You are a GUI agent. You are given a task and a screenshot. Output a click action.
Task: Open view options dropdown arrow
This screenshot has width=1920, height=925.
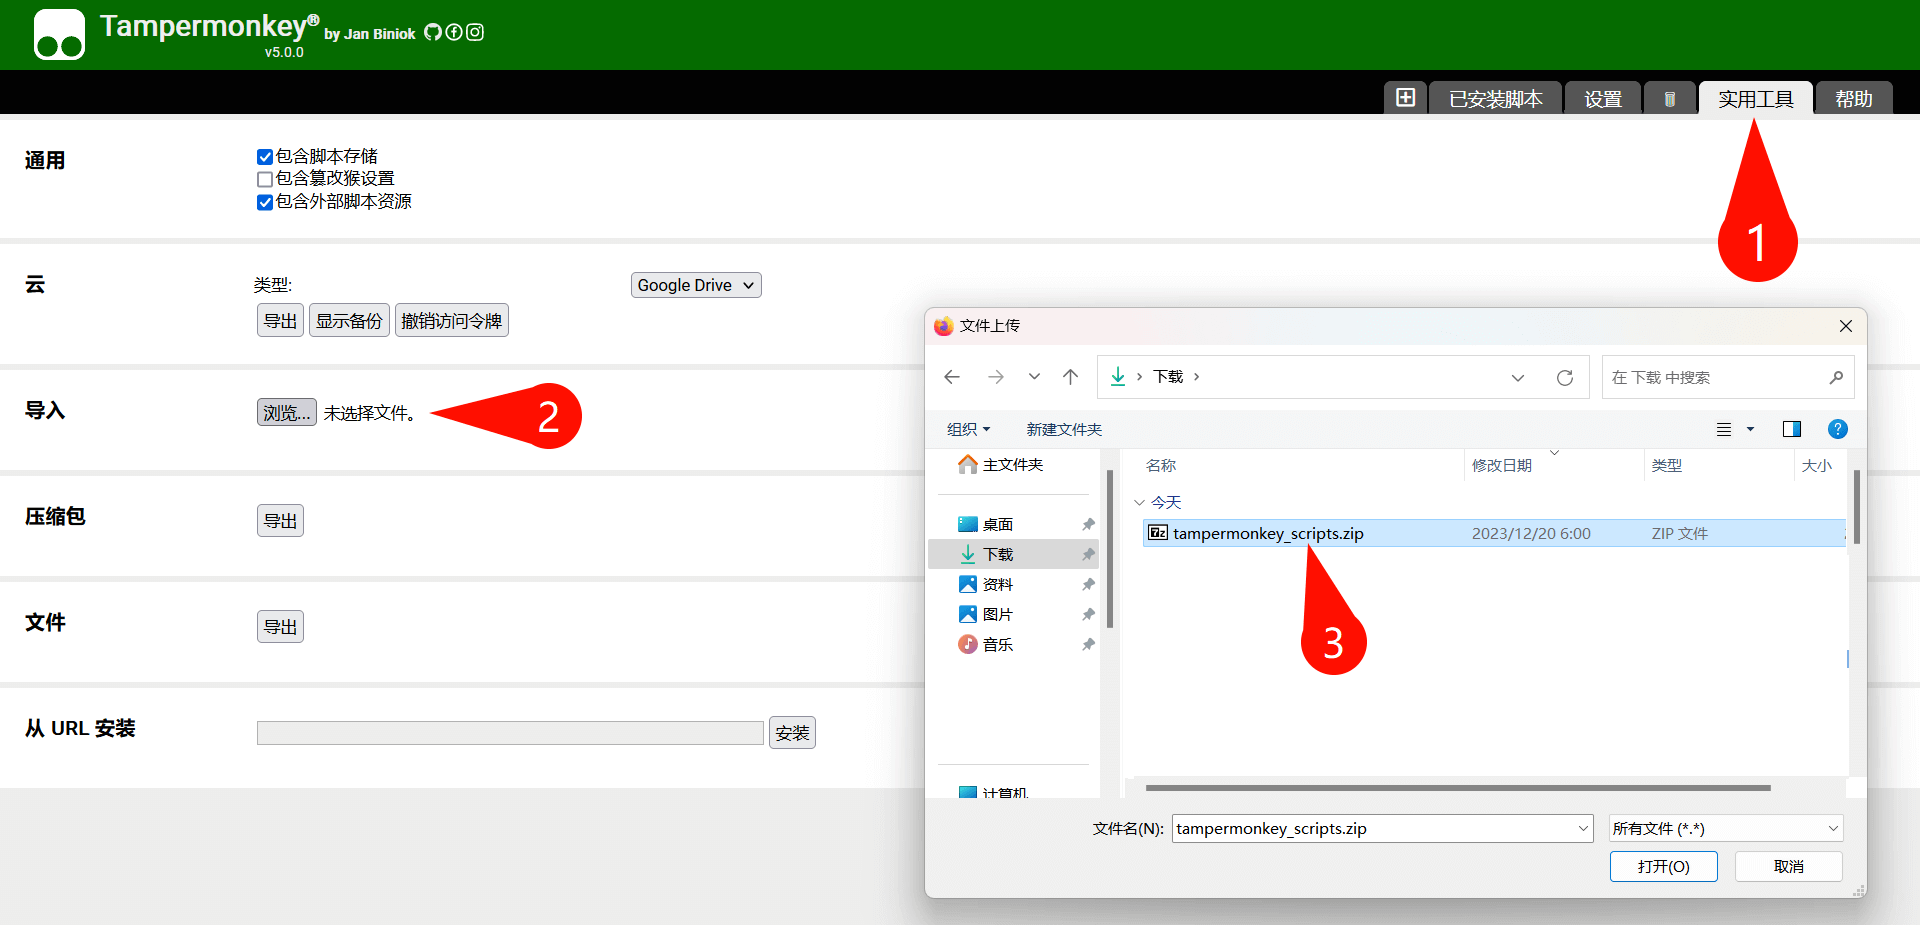coord(1750,429)
